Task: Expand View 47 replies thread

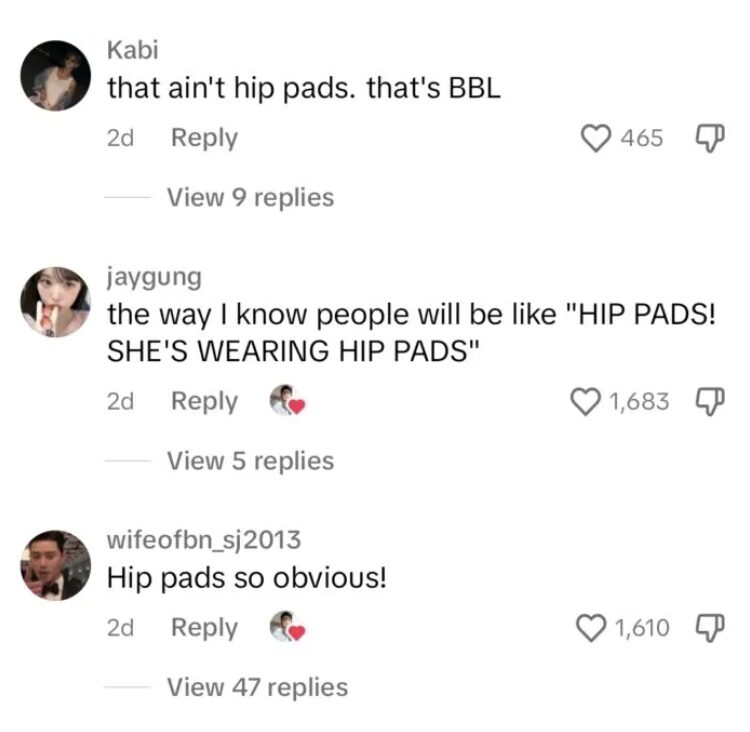Action: (x=257, y=687)
